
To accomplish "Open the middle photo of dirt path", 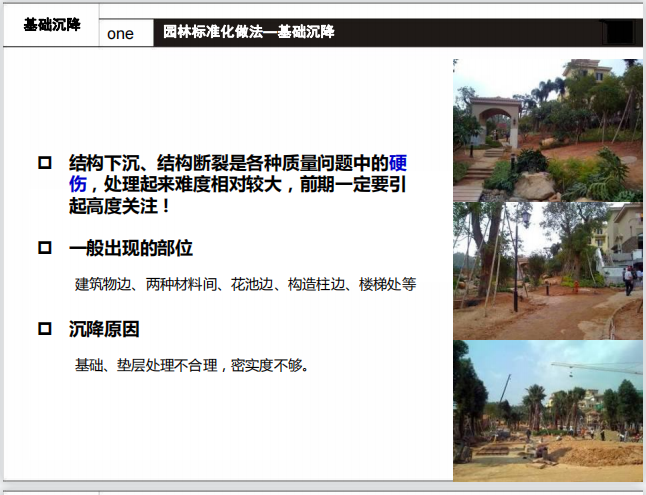I will coord(547,270).
